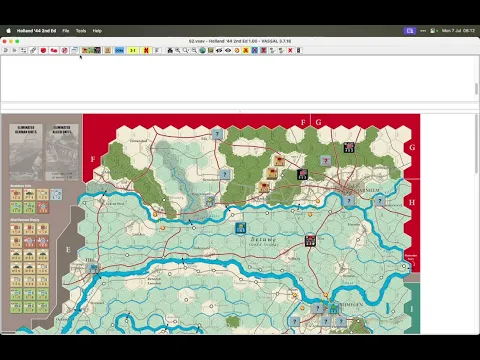Click the crossed-out eye hide pieces icon

[x=219, y=50]
